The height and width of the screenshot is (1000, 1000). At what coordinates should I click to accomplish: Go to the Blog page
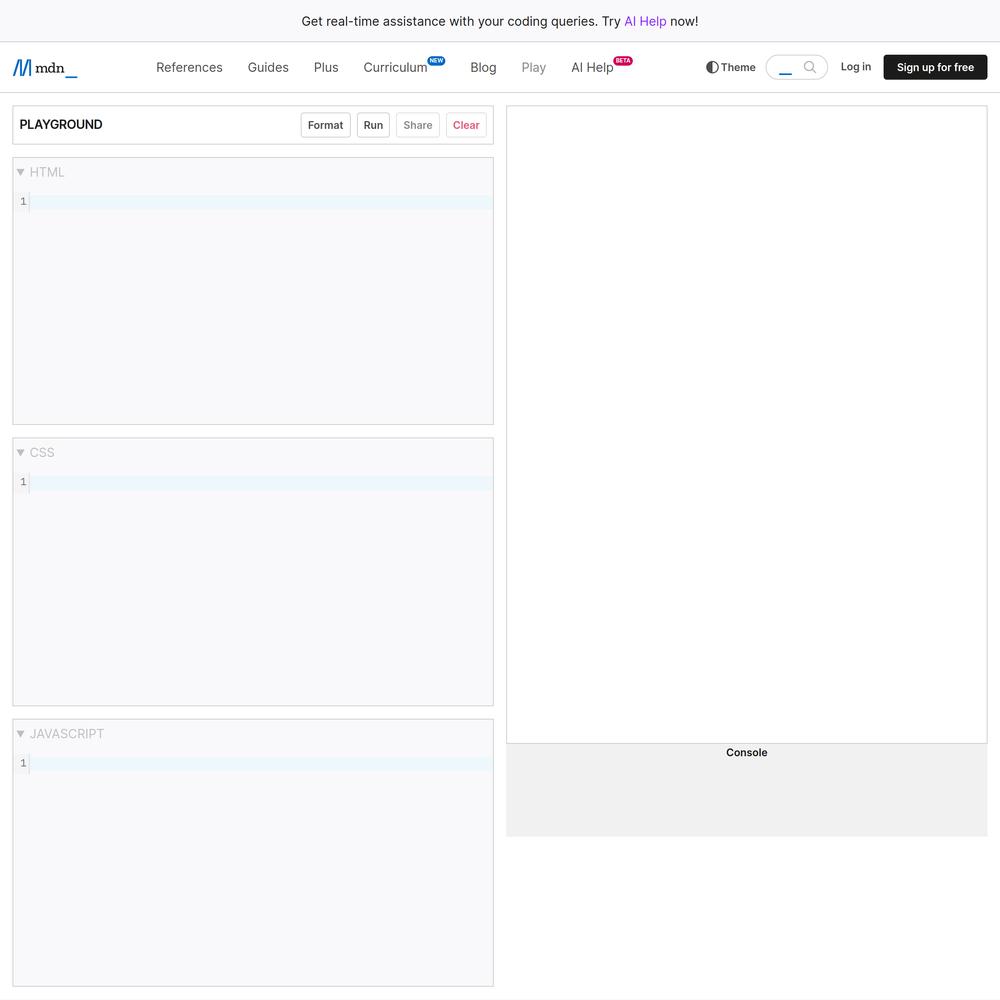point(483,68)
